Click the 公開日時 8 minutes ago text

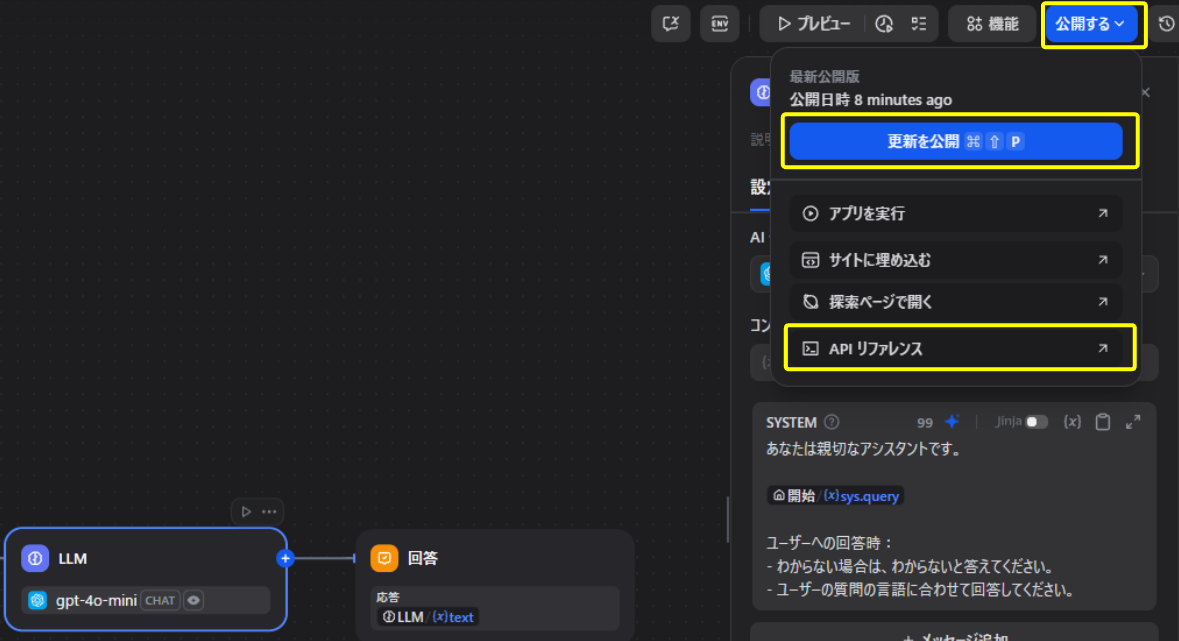pos(870,100)
